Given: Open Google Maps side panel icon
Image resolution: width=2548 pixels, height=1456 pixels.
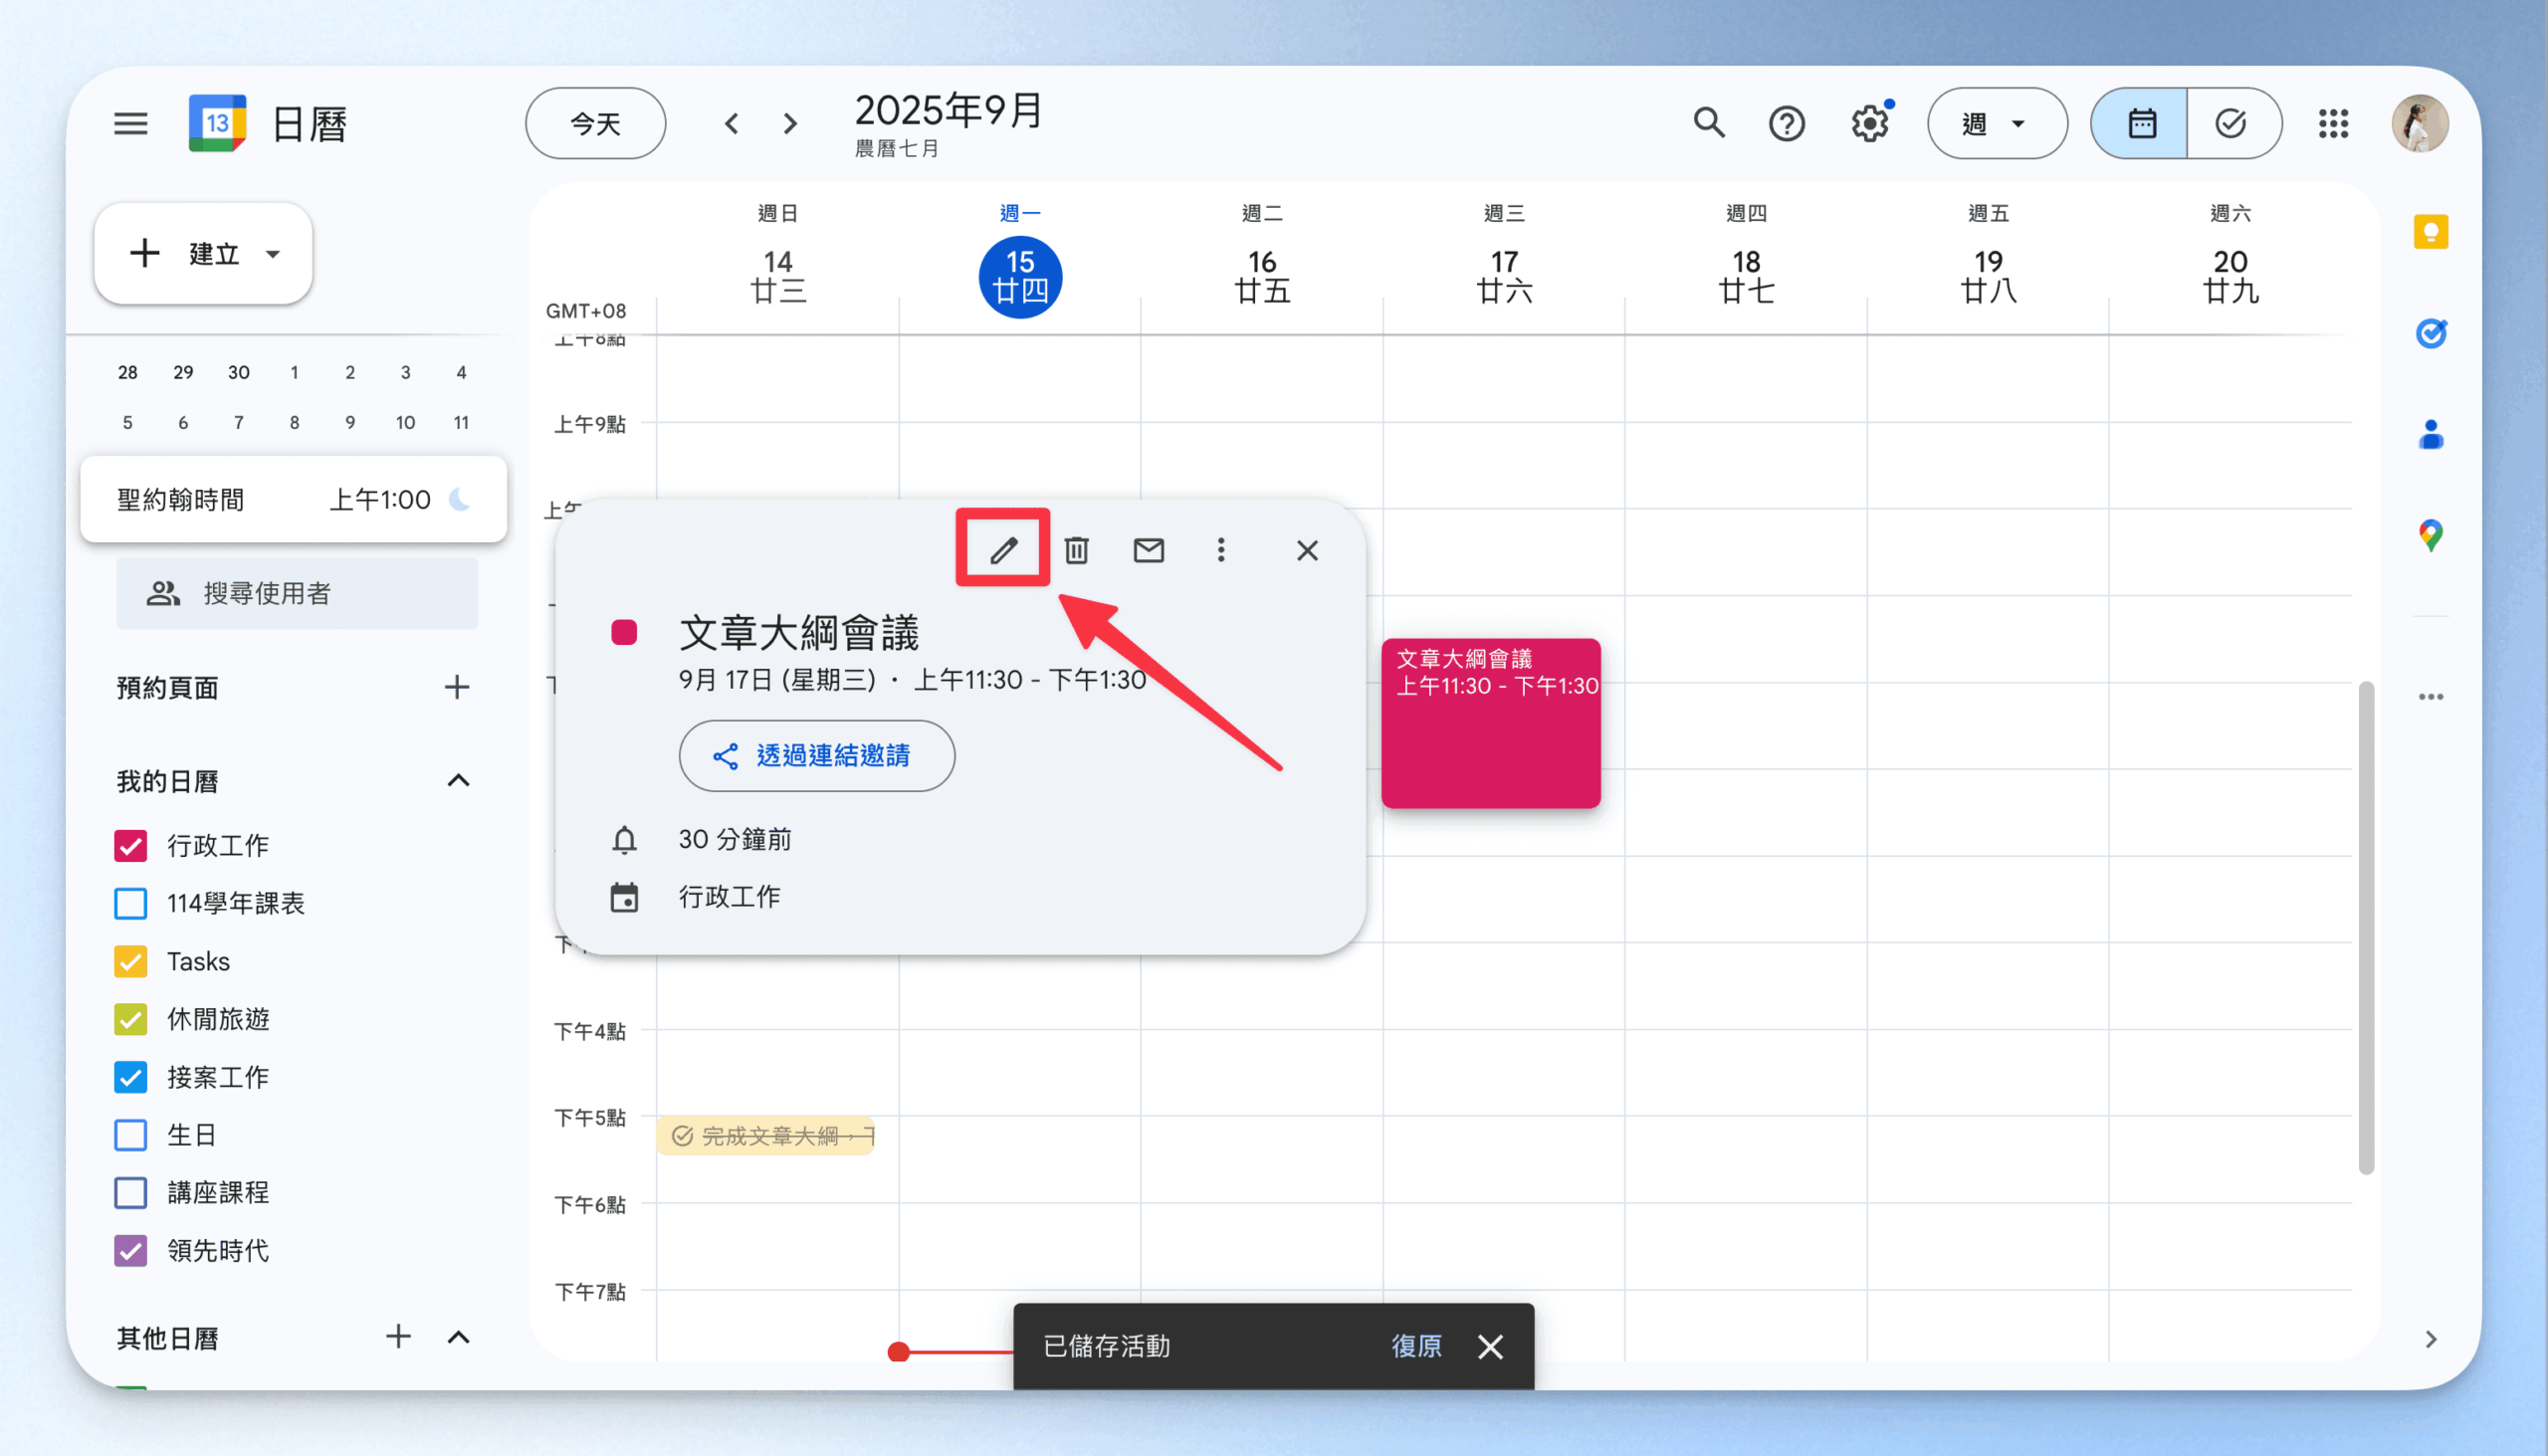Looking at the screenshot, I should [x=2430, y=535].
